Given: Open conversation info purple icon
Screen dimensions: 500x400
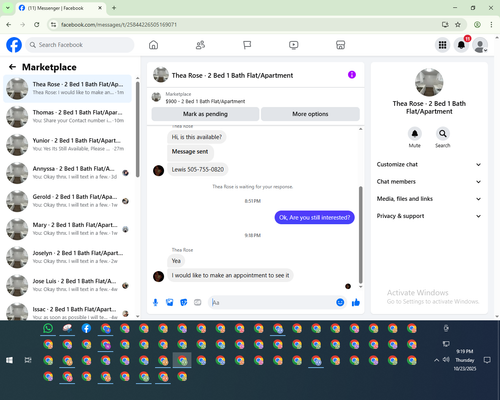Looking at the screenshot, I should 352,75.
